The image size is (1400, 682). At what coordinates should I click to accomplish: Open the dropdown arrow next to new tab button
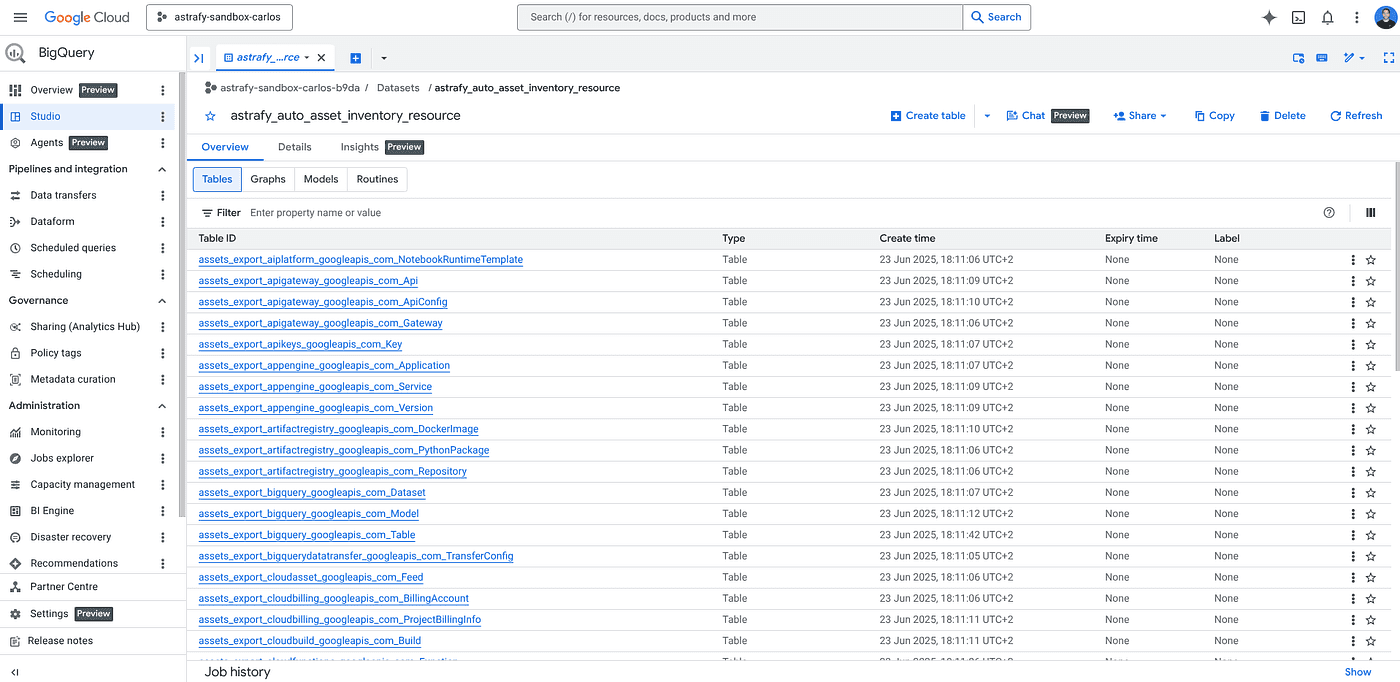click(384, 58)
